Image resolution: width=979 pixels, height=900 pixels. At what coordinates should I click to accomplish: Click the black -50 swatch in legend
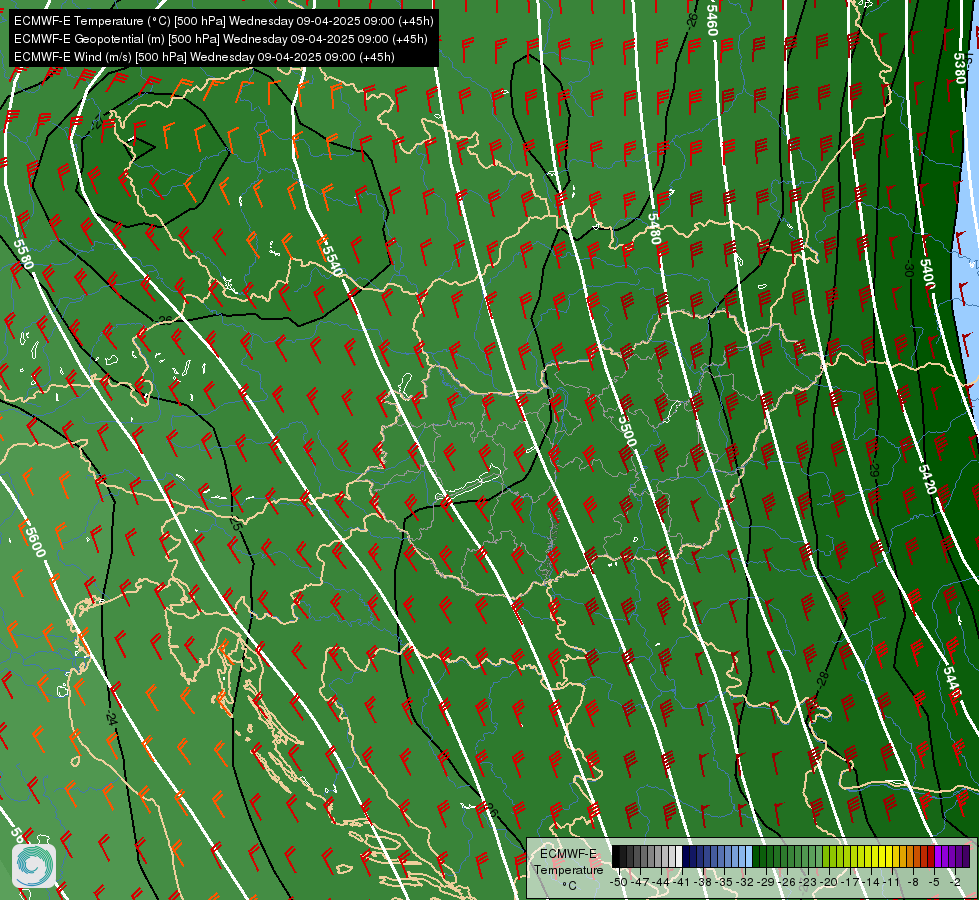pos(616,856)
